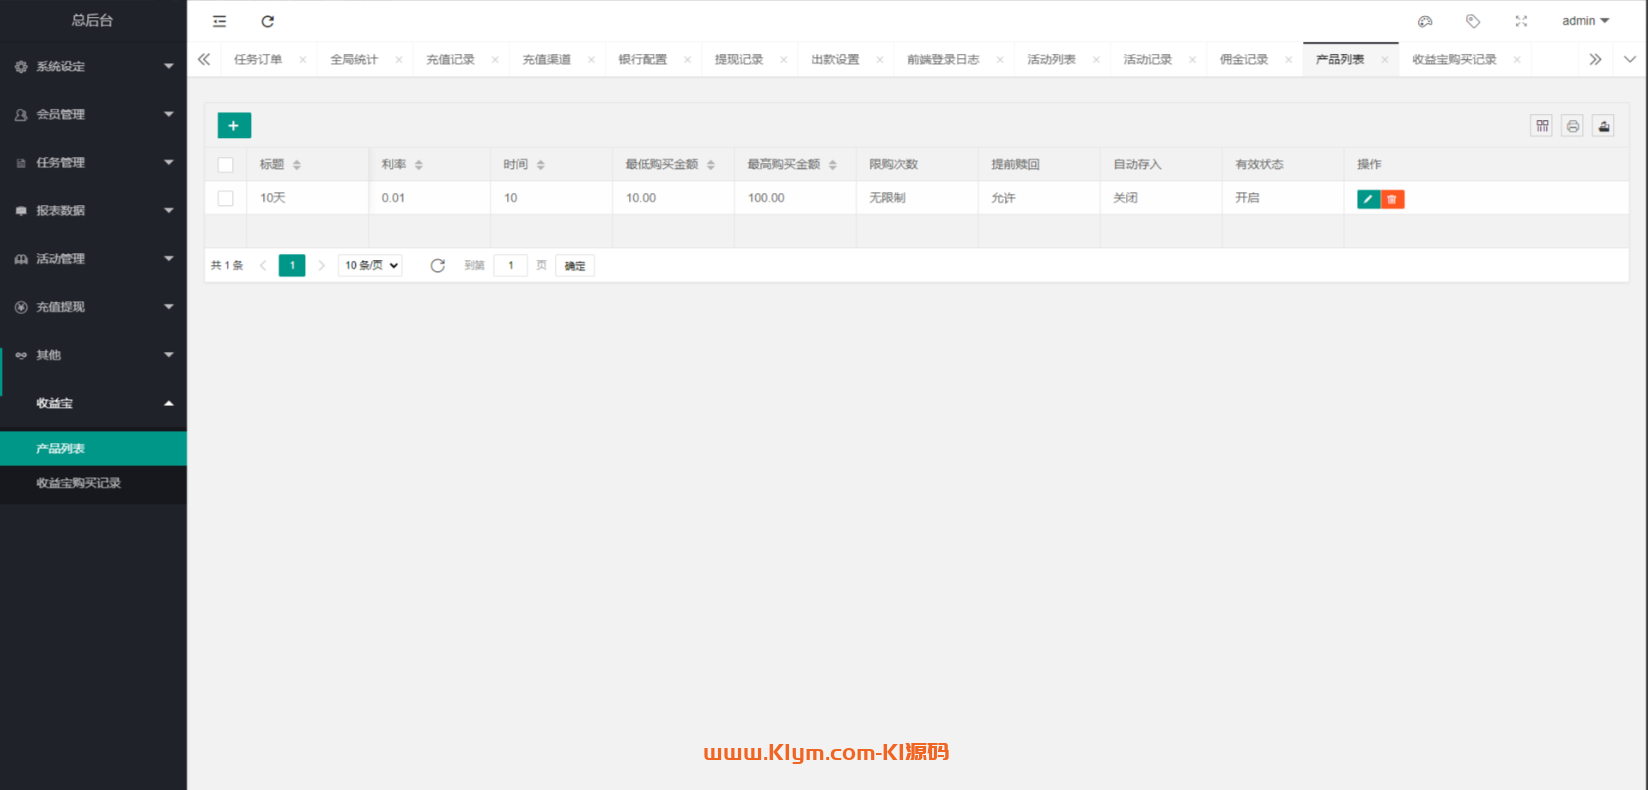
Task: Close the 充值记录 tab
Action: [495, 60]
